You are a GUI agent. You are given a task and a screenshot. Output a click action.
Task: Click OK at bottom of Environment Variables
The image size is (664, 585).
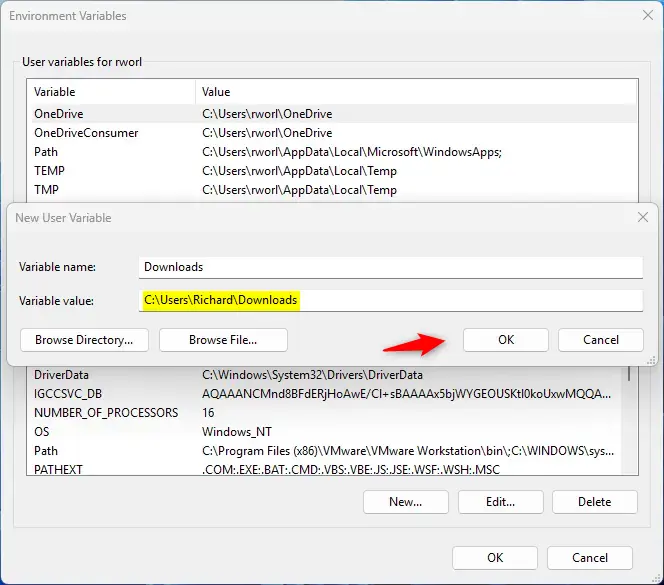(495, 557)
